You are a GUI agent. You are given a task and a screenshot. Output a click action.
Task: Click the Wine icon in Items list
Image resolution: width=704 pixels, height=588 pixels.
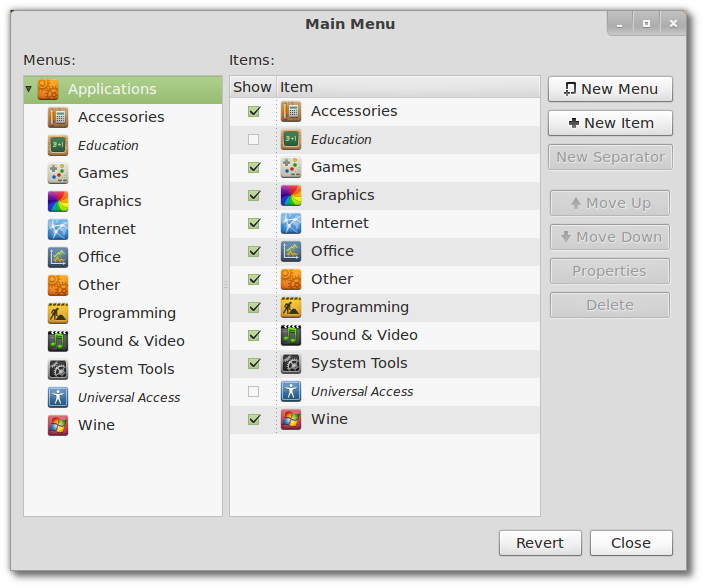(x=291, y=419)
